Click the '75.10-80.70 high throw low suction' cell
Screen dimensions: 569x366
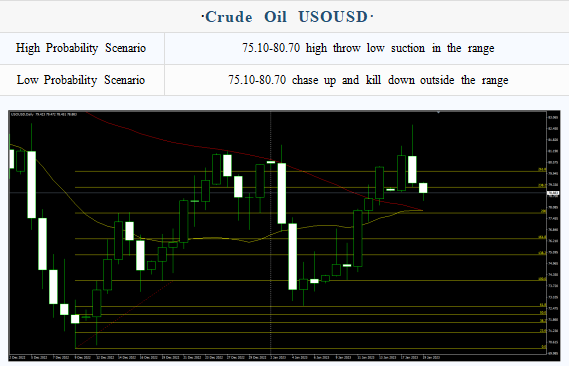(367, 48)
